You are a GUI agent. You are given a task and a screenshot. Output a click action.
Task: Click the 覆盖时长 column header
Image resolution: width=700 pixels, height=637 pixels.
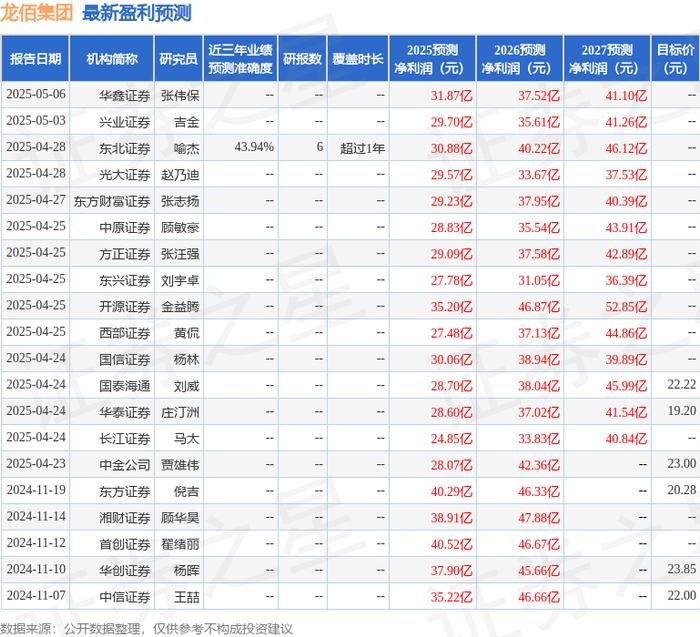pos(358,58)
